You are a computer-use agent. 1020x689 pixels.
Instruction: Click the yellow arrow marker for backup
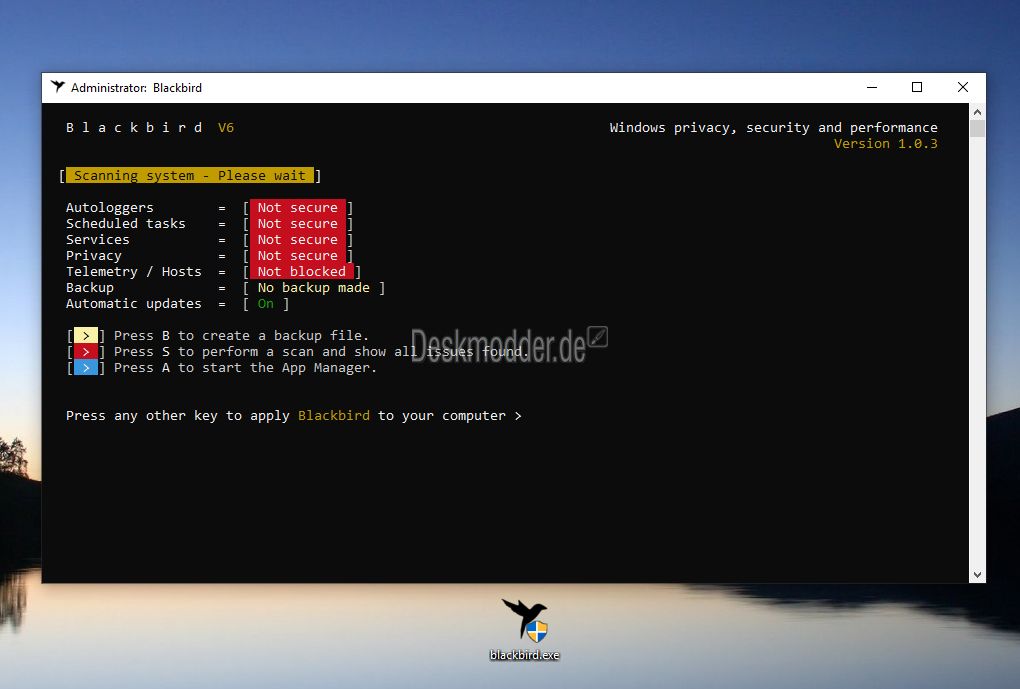[x=85, y=336]
